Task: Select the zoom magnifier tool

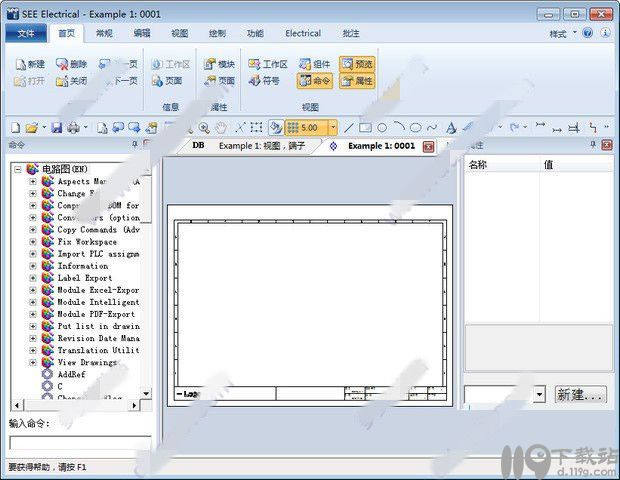Action: (x=204, y=127)
